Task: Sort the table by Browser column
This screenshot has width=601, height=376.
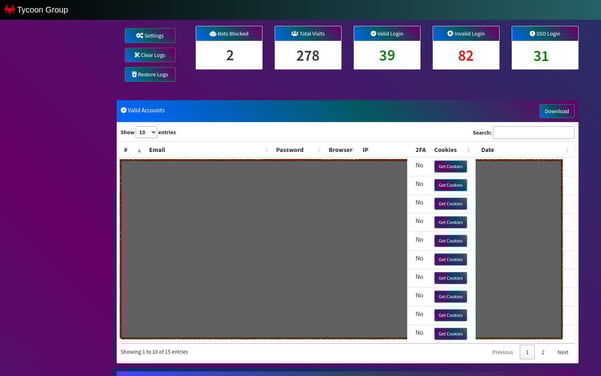Action: click(340, 150)
